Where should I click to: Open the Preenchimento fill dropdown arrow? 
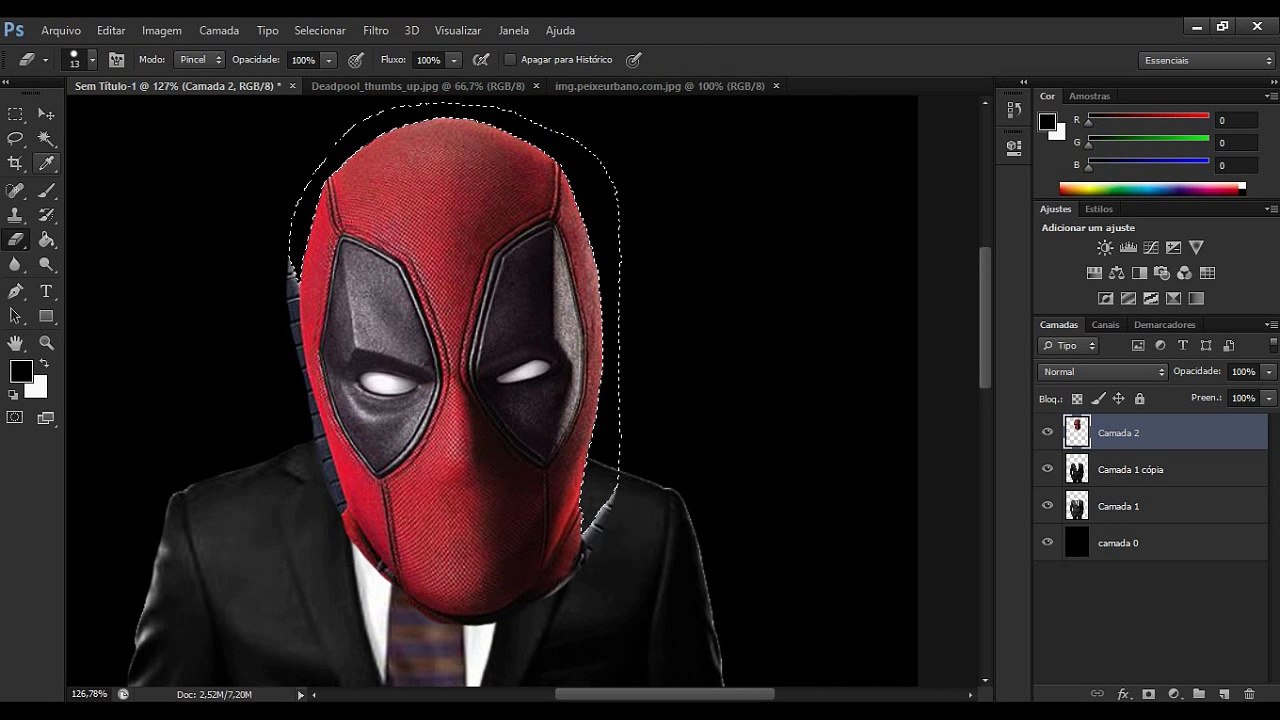[x=1269, y=398]
